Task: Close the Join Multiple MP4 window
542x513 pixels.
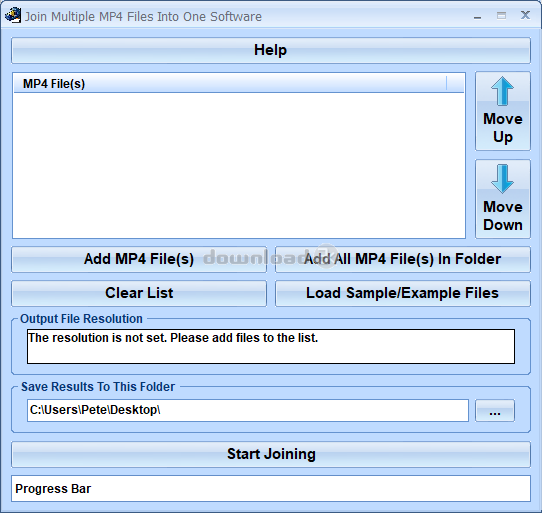Action: click(525, 15)
